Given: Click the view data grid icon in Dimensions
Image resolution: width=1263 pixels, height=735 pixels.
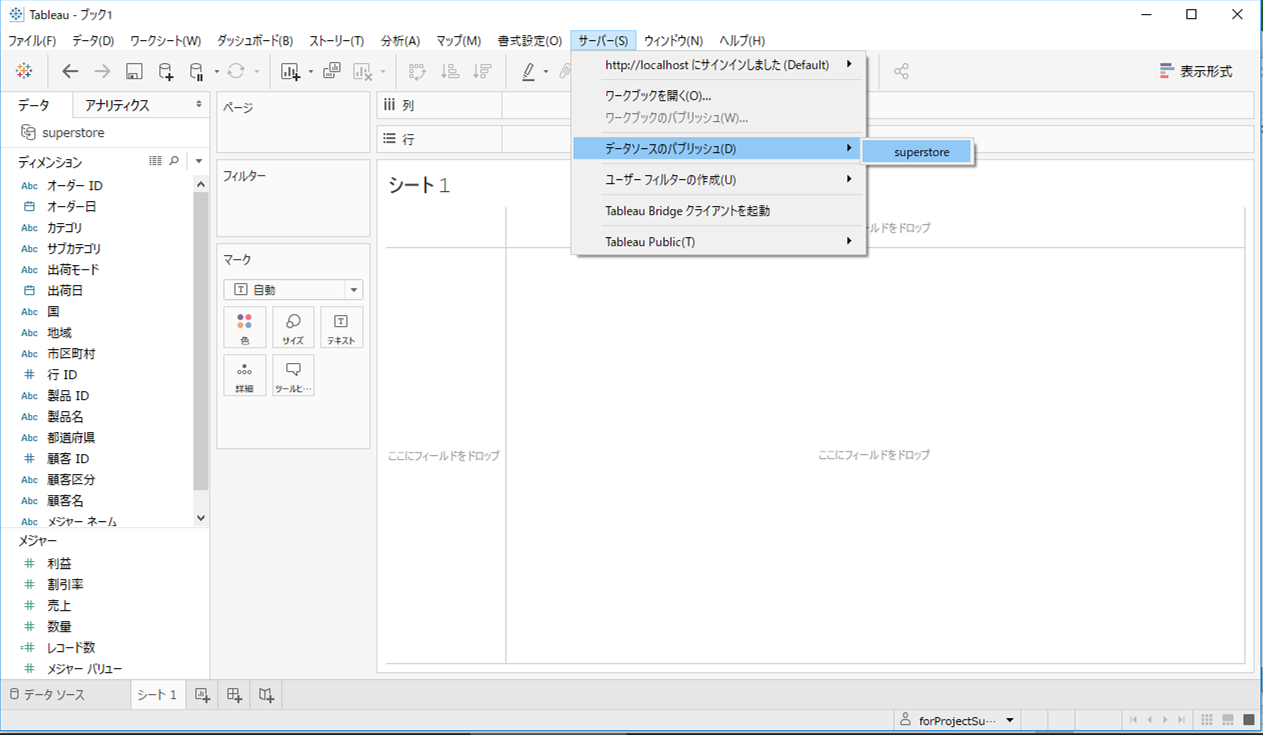Looking at the screenshot, I should [155, 160].
